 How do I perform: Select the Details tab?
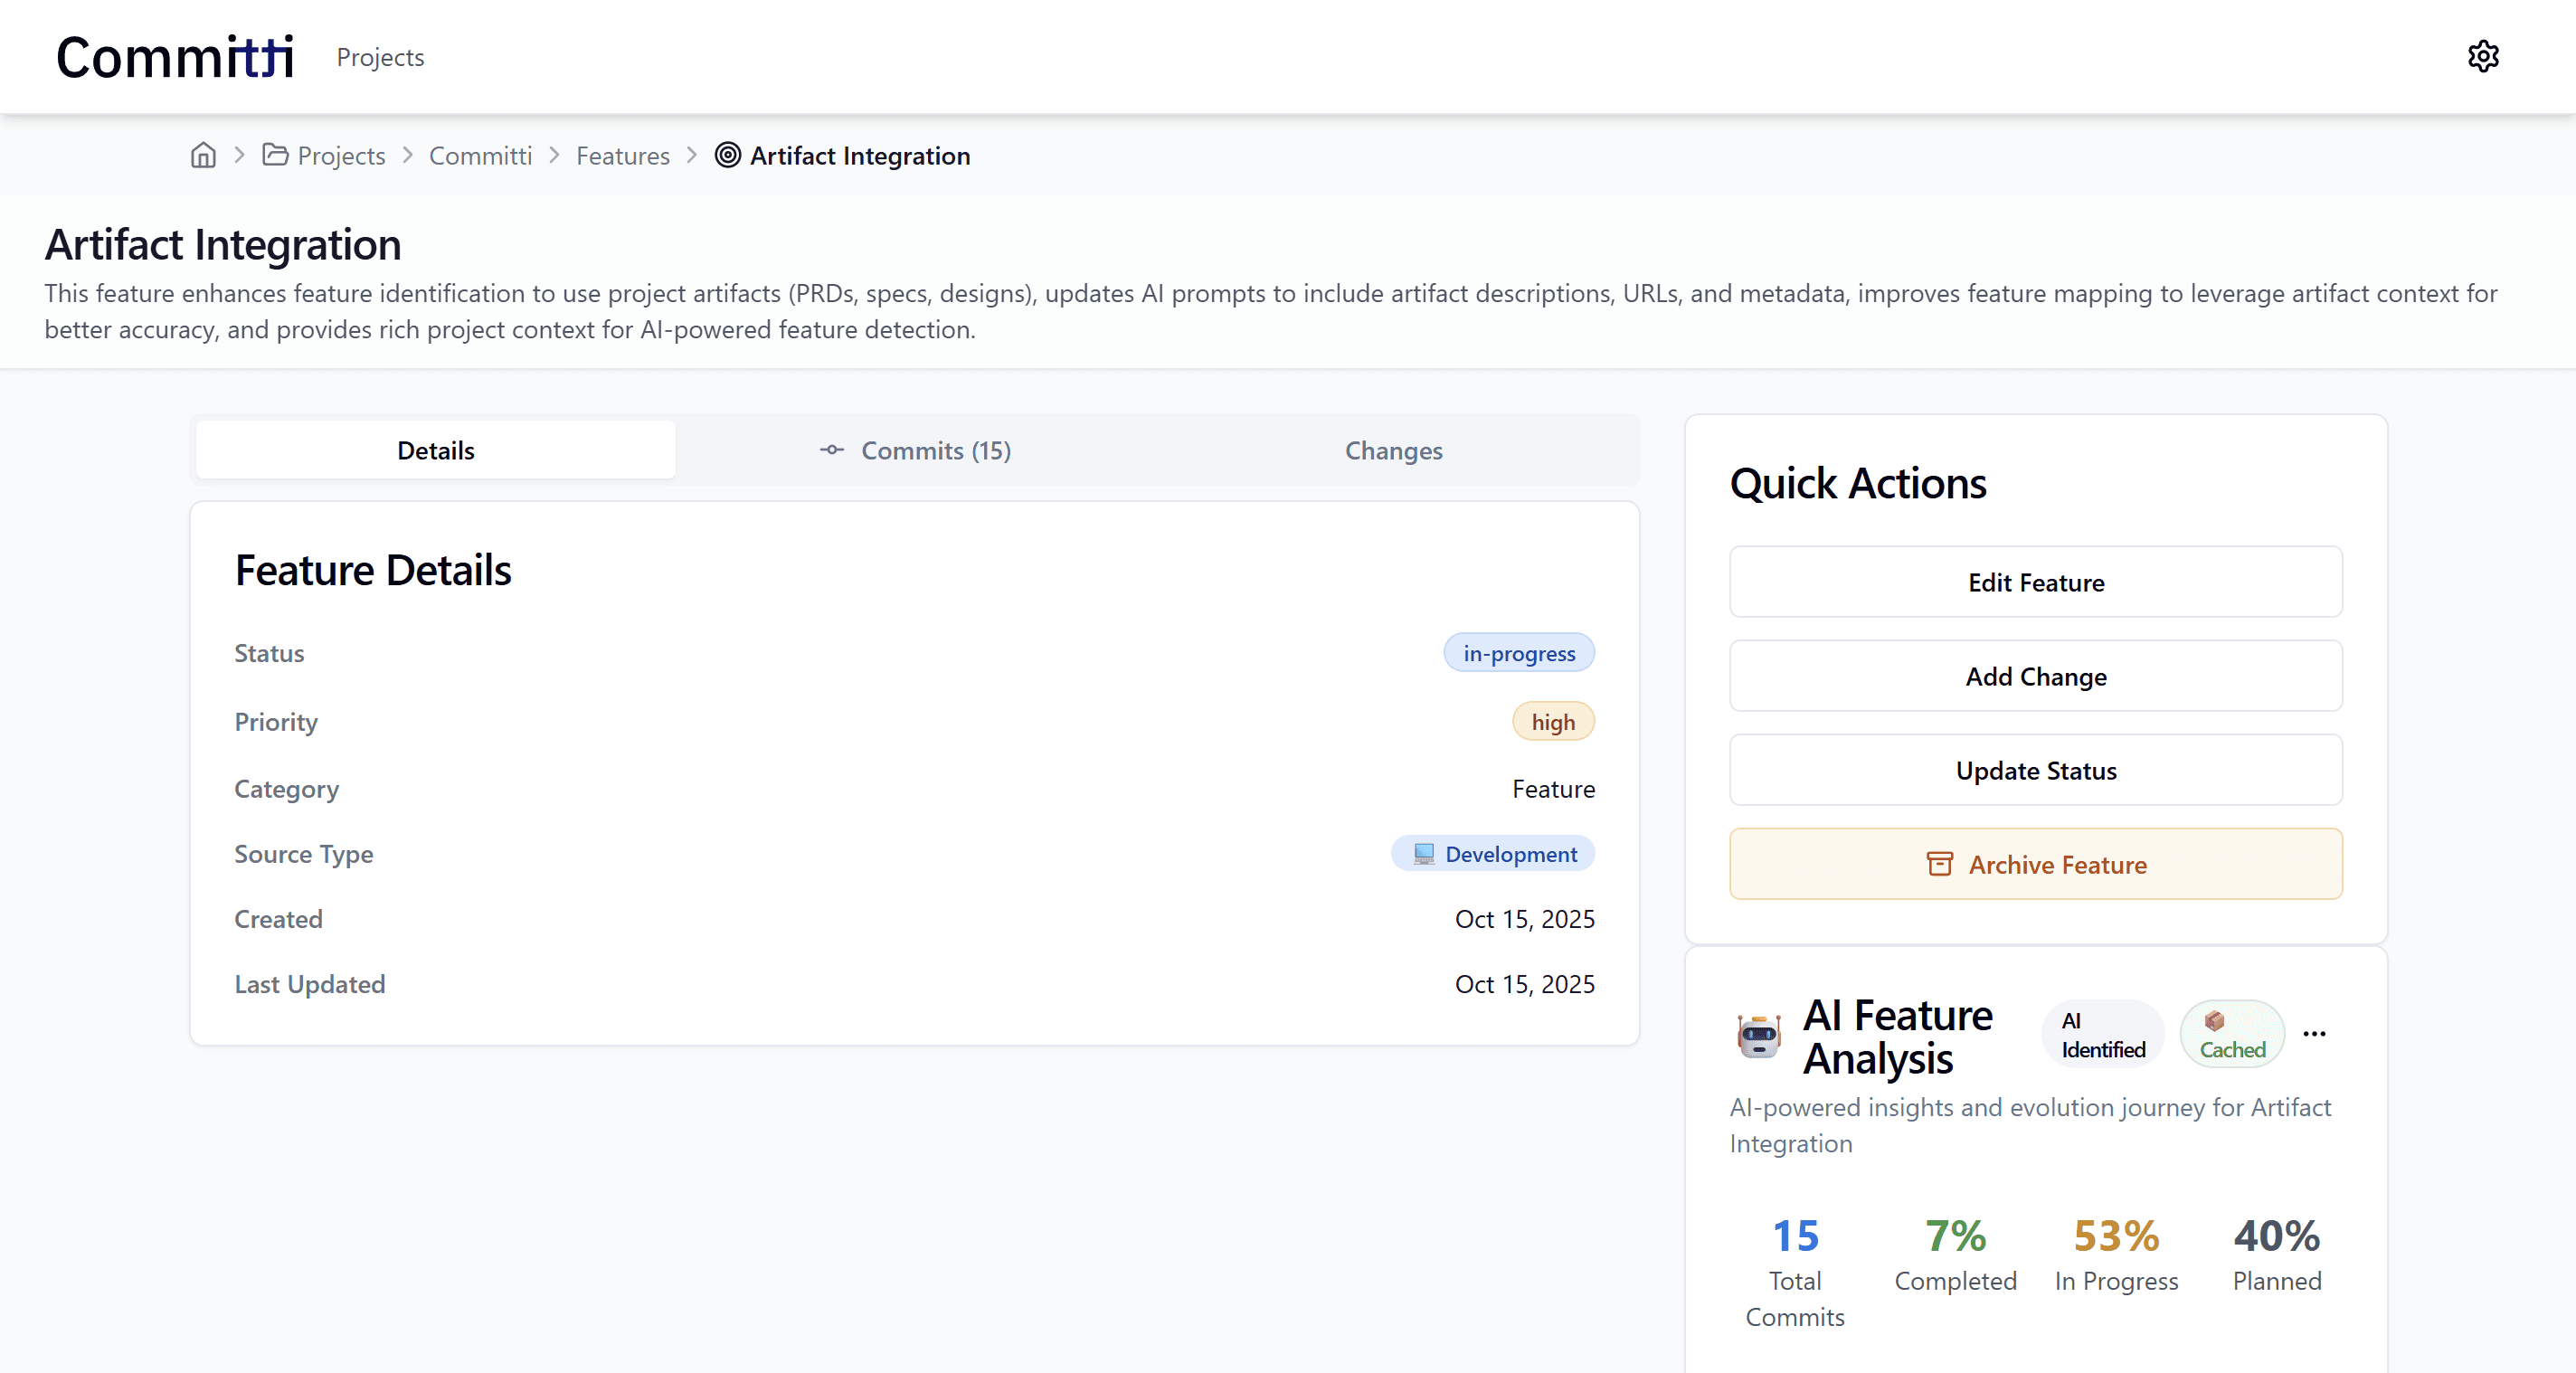click(x=435, y=450)
